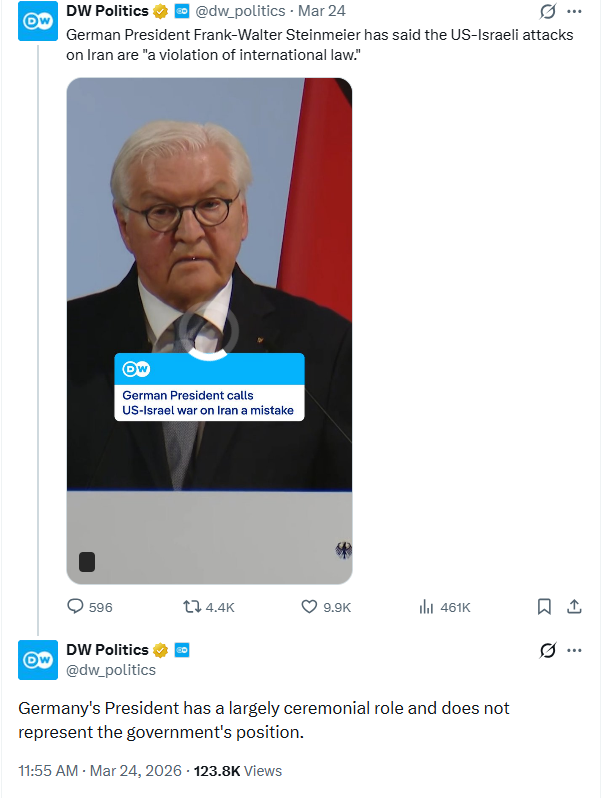
Task: Open Grok actions on the top tweet
Action: [x=547, y=12]
